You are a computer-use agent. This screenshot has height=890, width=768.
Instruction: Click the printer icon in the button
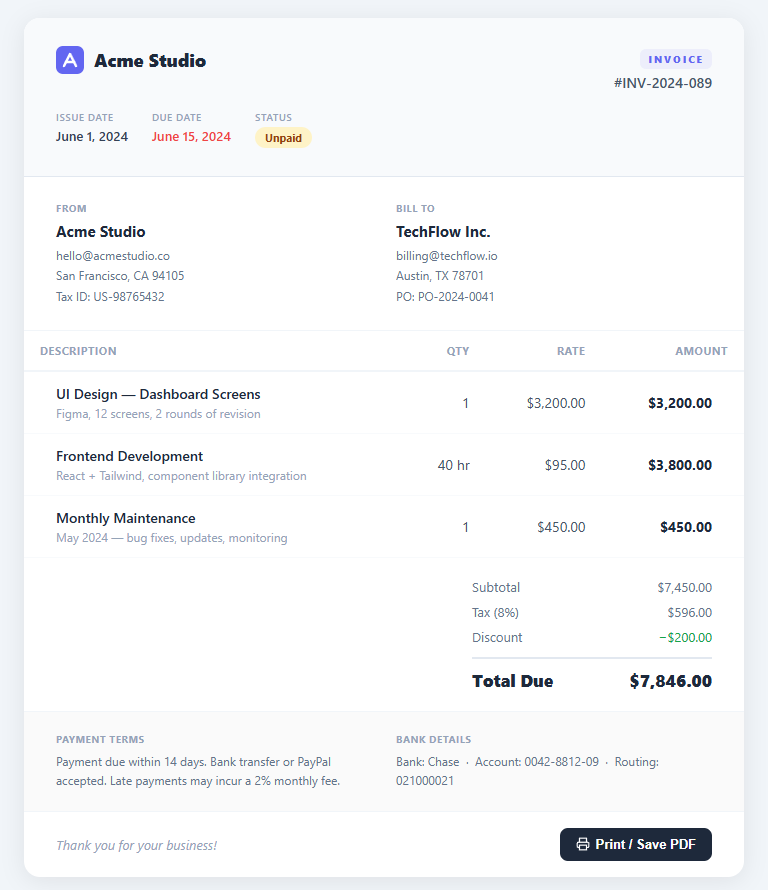[x=583, y=844]
